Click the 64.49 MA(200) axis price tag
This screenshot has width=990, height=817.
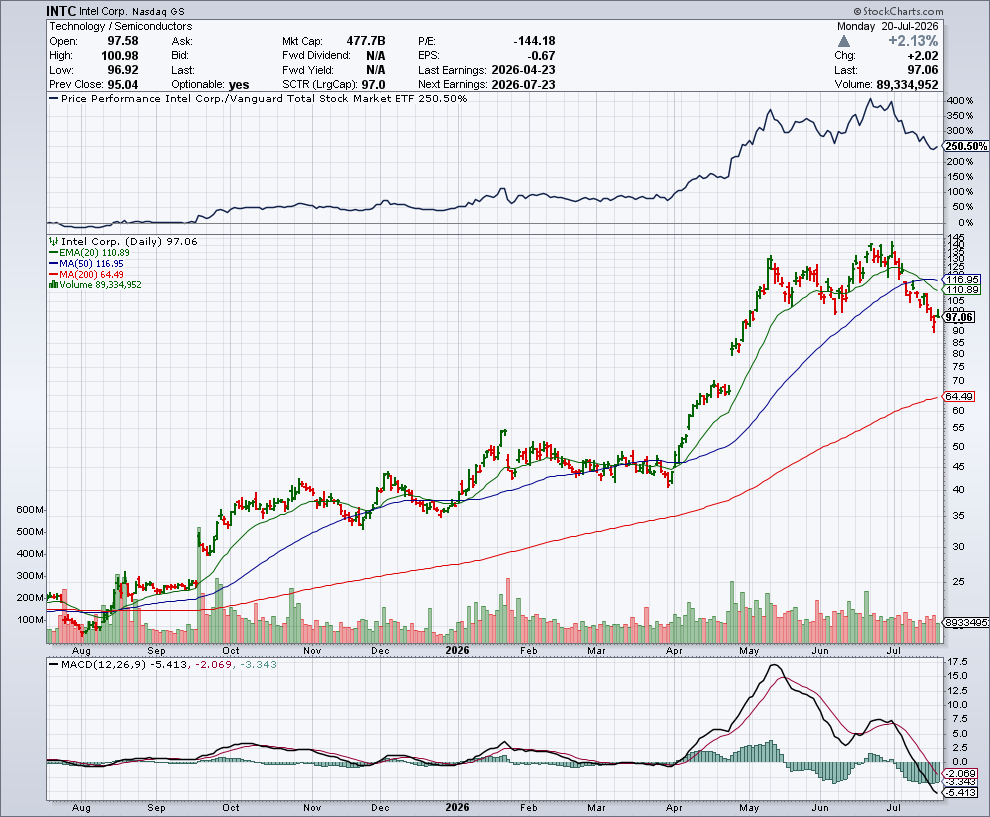(958, 397)
